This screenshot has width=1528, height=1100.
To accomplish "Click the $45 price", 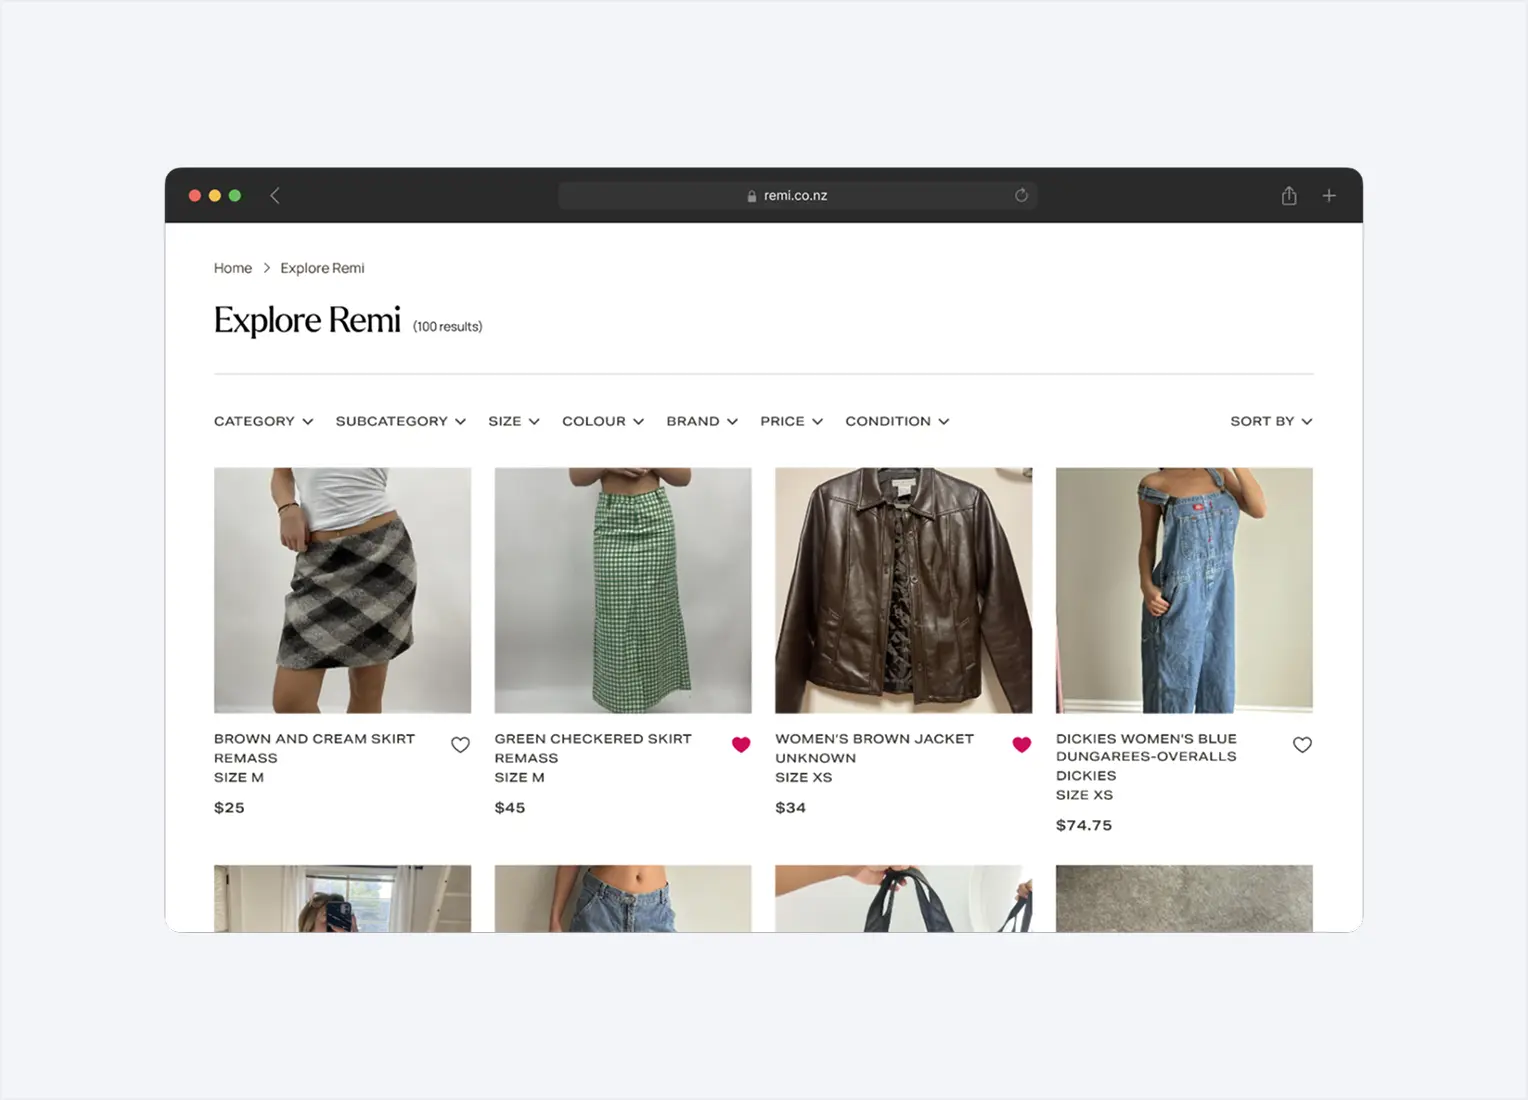I will (x=510, y=808).
